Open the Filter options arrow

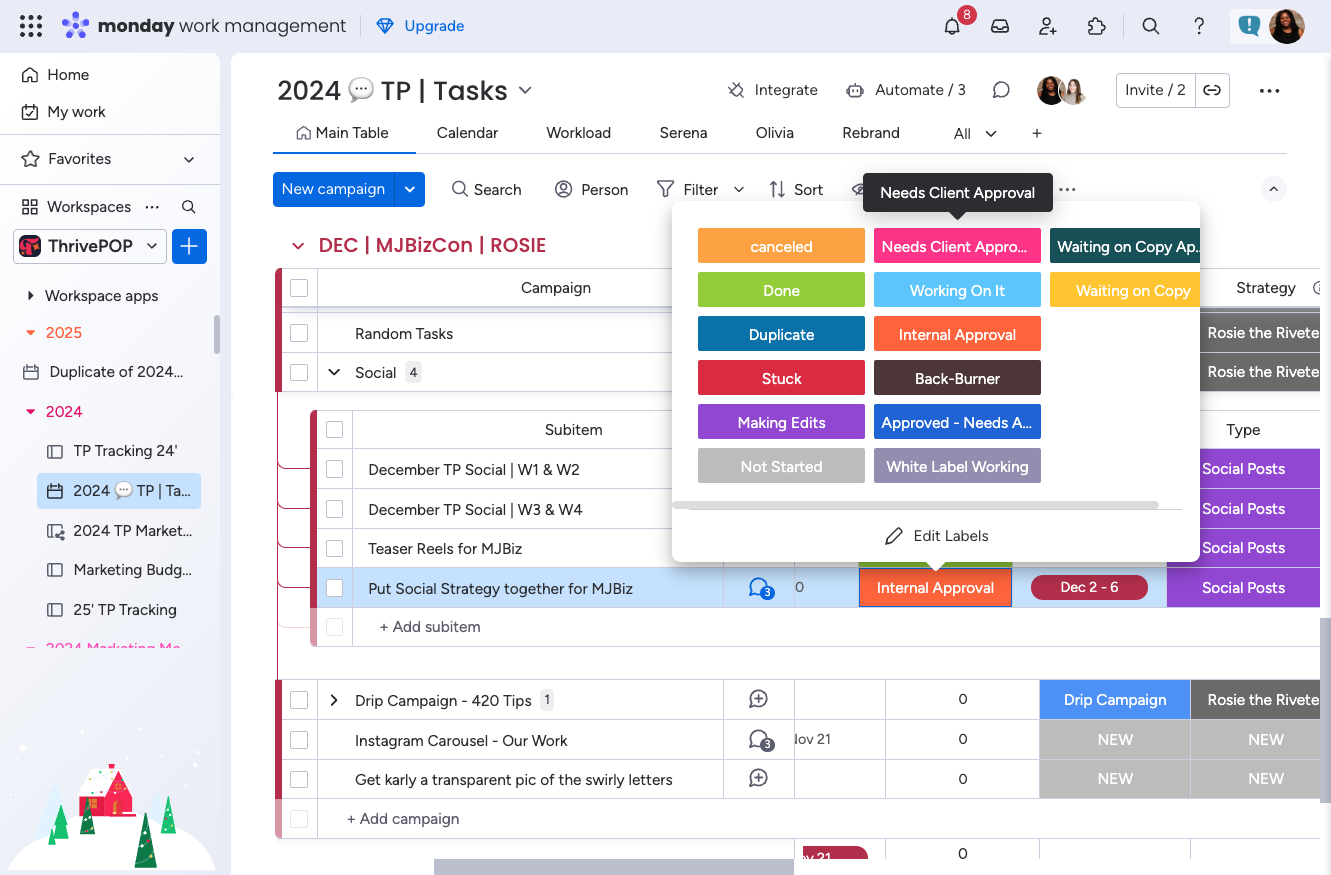point(739,189)
